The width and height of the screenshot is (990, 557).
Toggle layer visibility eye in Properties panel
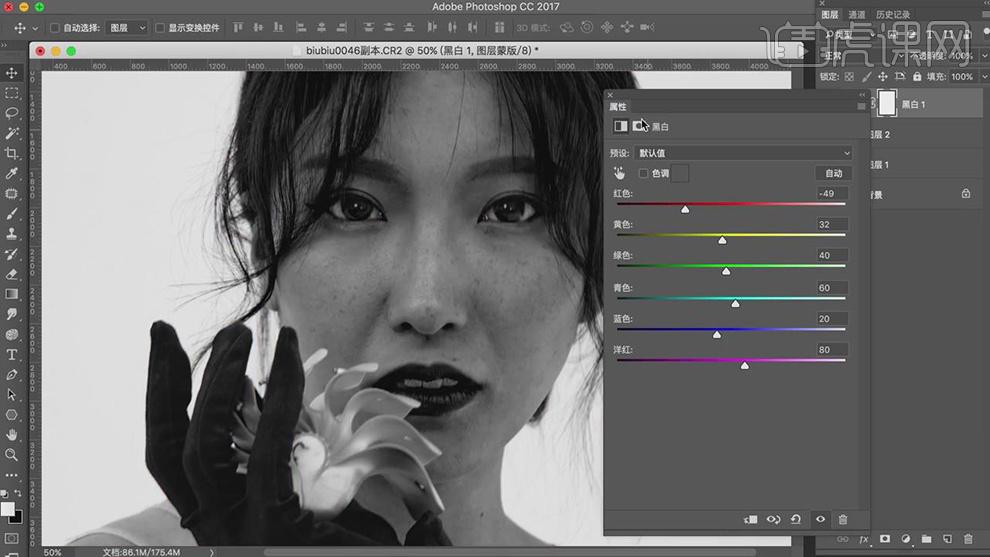[x=820, y=519]
